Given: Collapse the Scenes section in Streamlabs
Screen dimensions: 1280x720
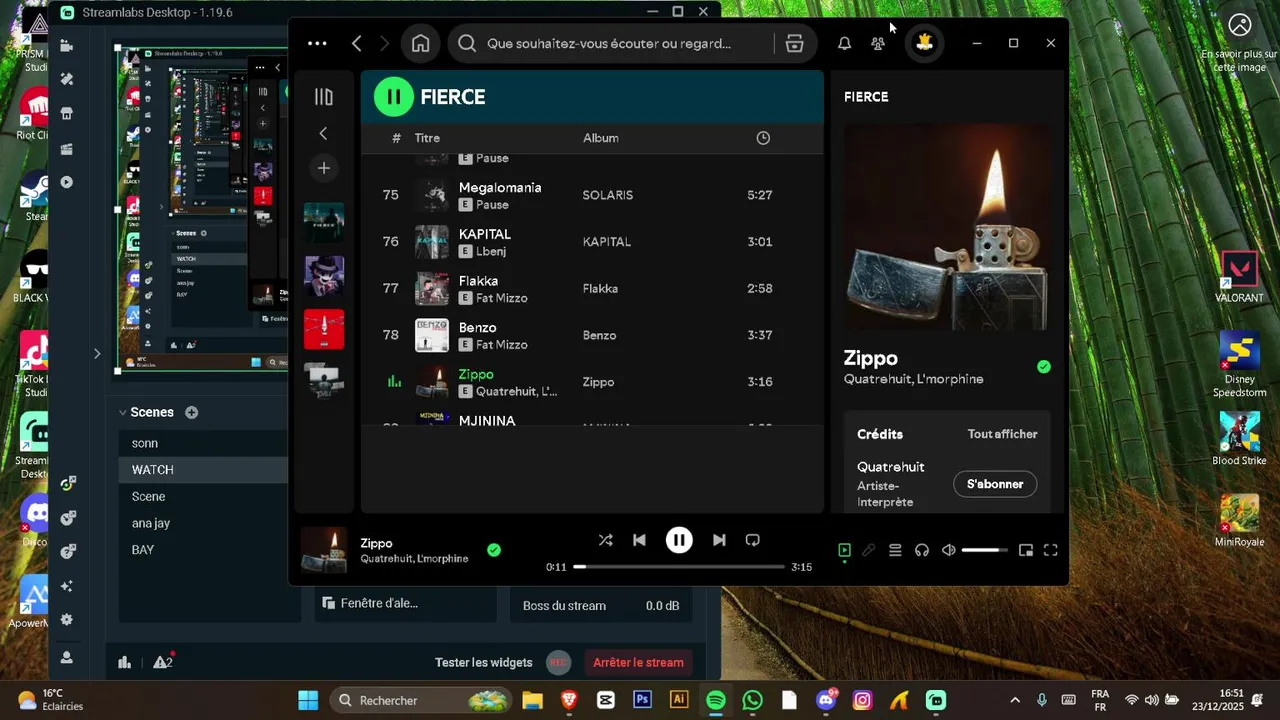Looking at the screenshot, I should pyautogui.click(x=122, y=412).
